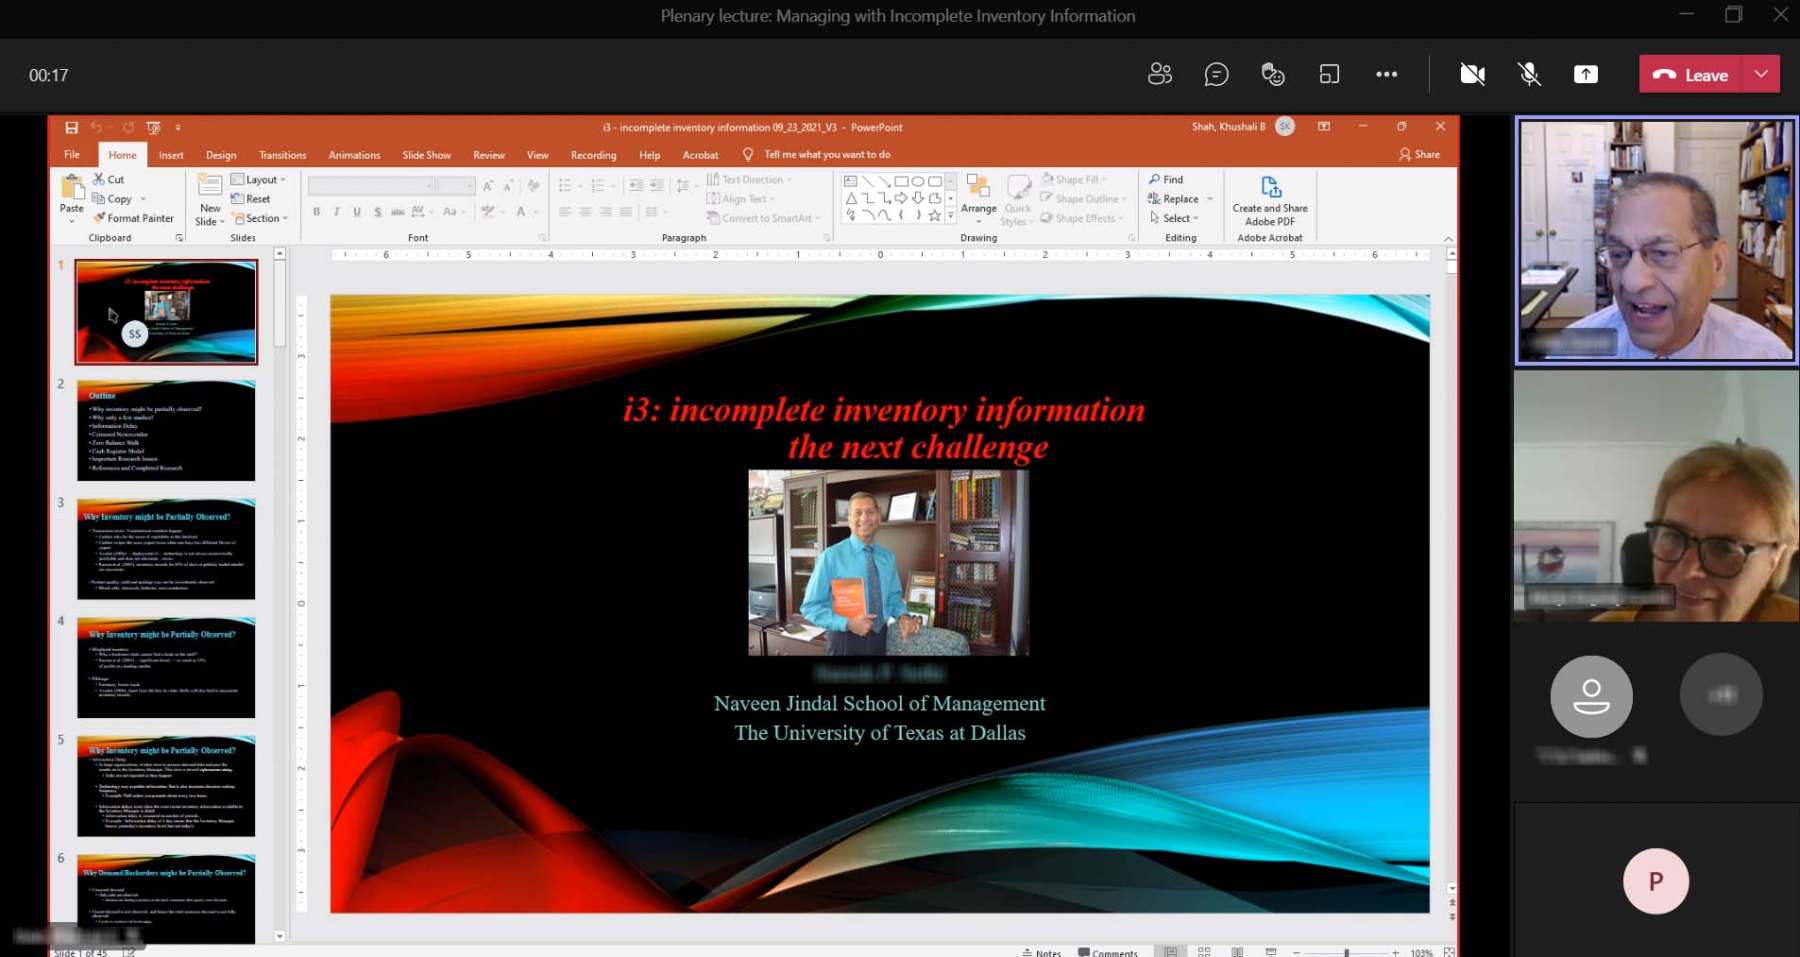Select slide 3 thumbnail in slide panel
Viewport: 1800px width, 957px height.
tap(166, 549)
